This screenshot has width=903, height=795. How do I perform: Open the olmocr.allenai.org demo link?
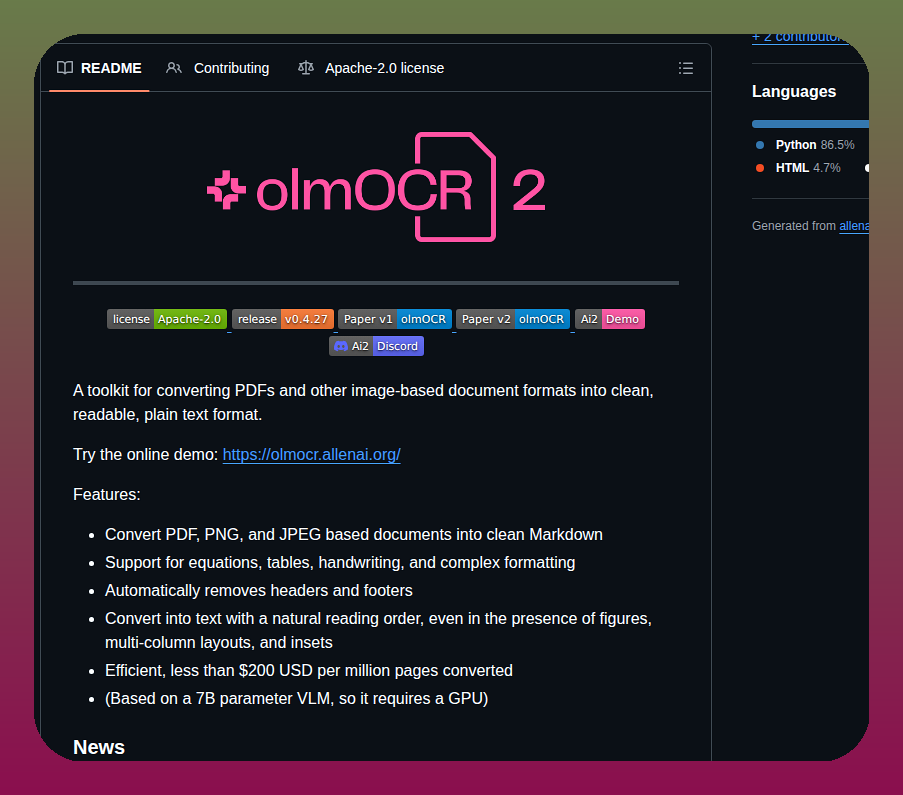tap(312, 455)
